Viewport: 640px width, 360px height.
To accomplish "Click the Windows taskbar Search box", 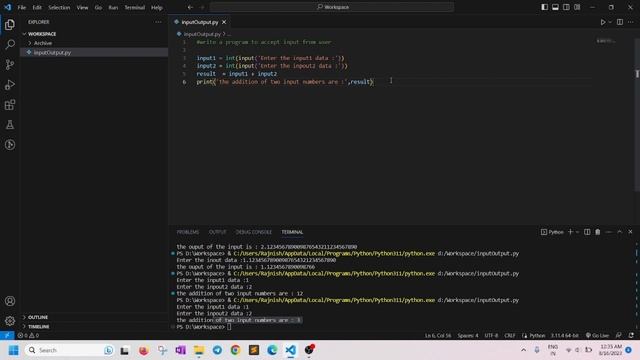I will (x=69, y=350).
